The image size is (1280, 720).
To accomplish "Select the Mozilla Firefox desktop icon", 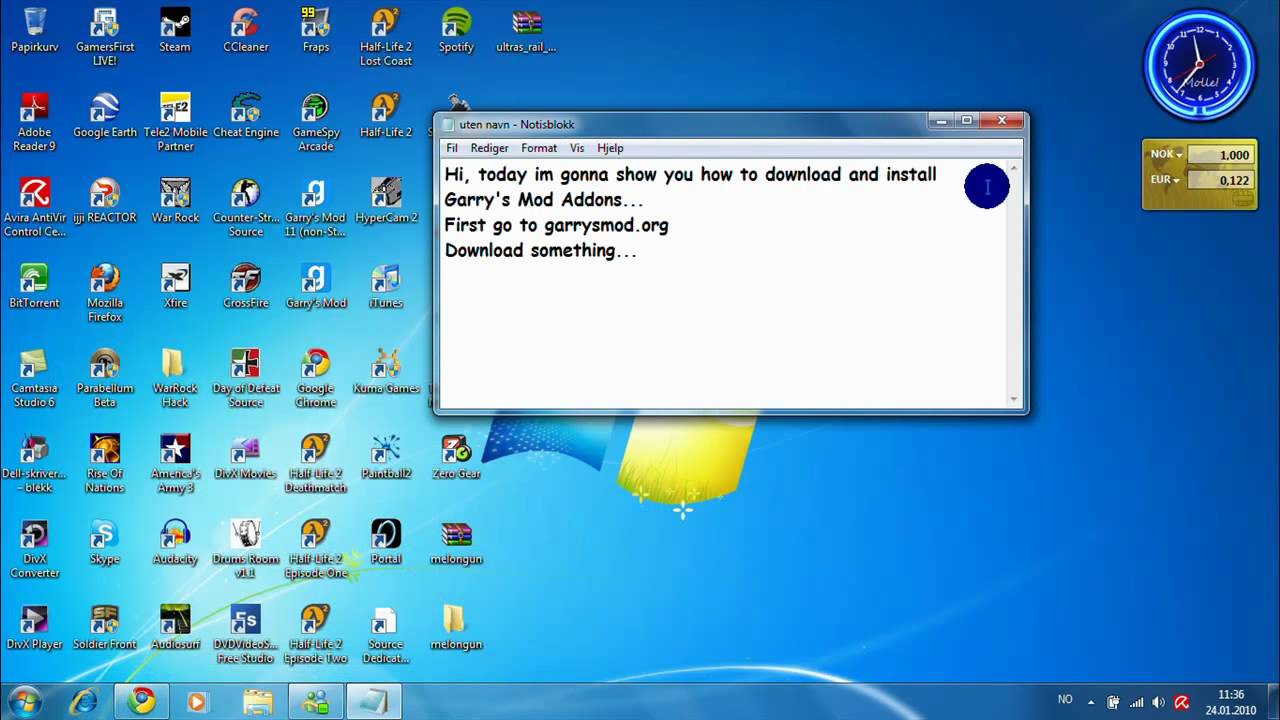I will pyautogui.click(x=105, y=293).
